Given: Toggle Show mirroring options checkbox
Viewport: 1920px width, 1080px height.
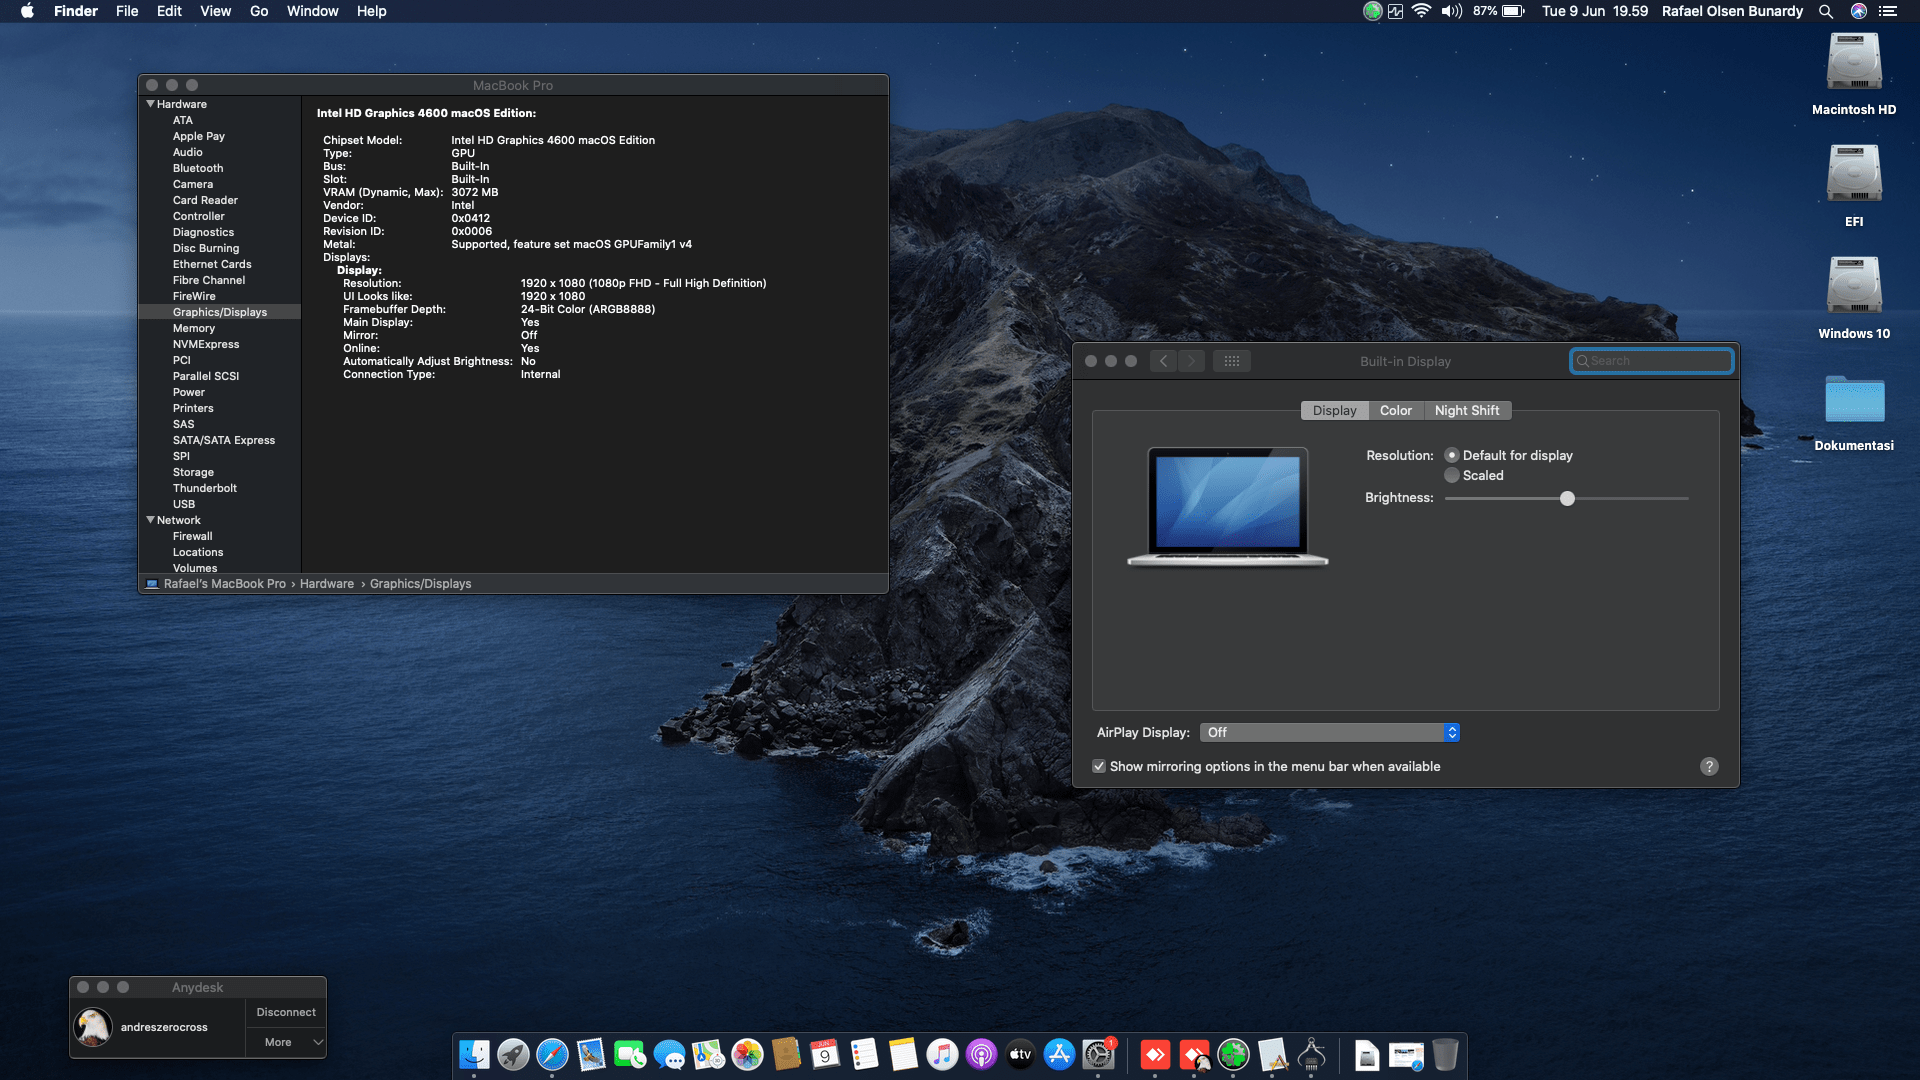Looking at the screenshot, I should point(1099,766).
